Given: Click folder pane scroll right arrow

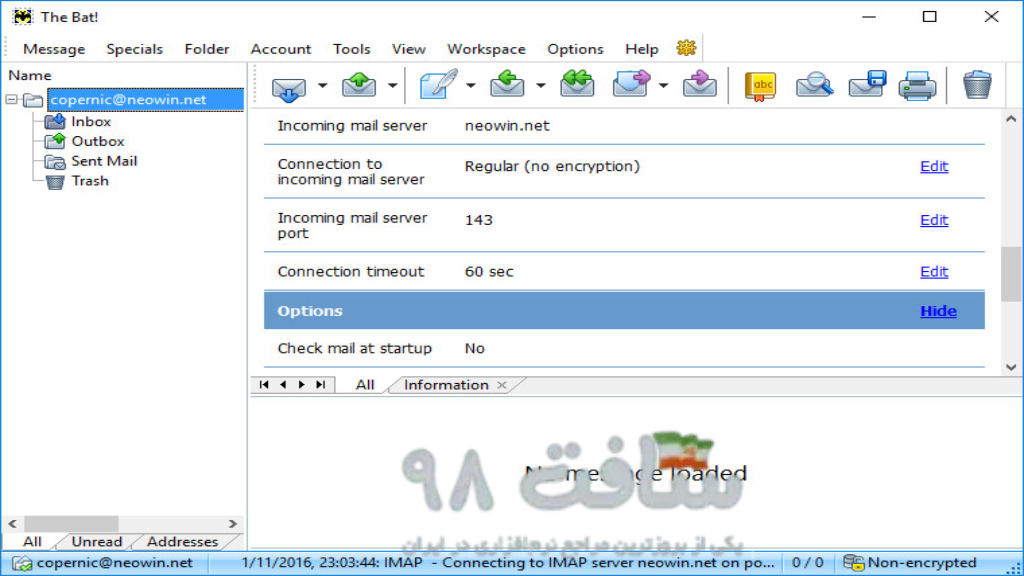Looking at the screenshot, I should pos(232,524).
